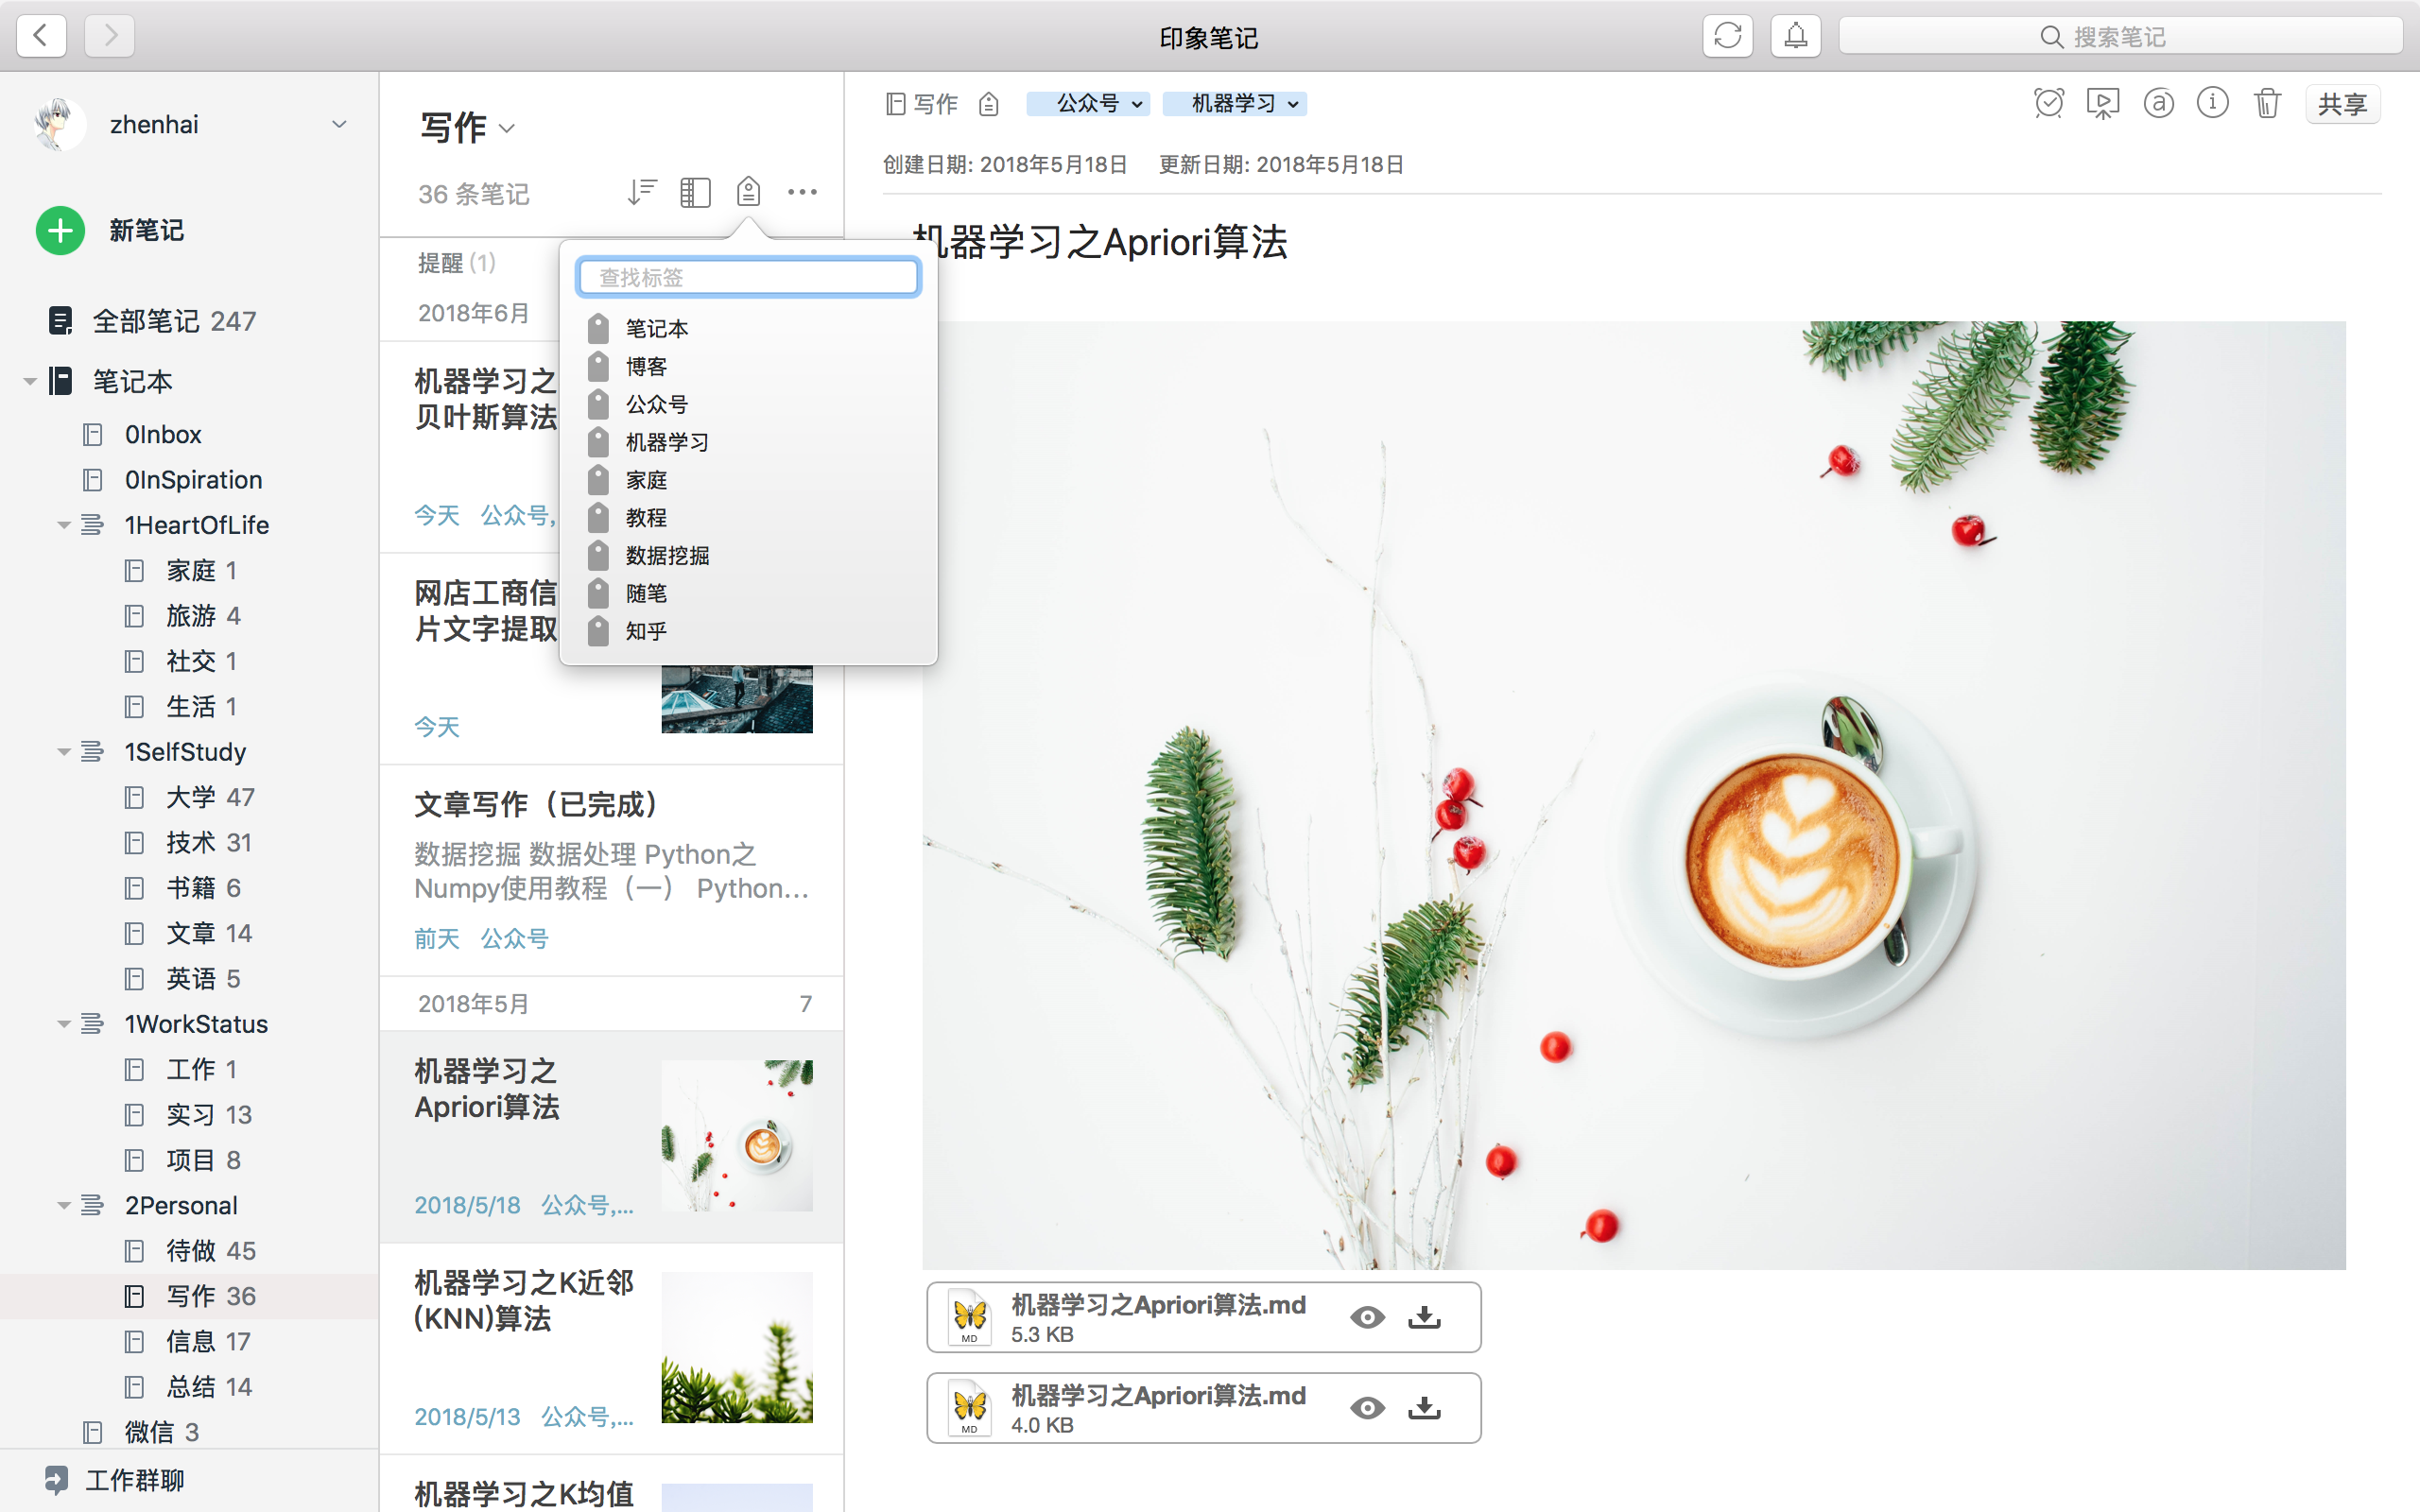Viewport: 2420px width, 1512px height.
Task: Click the reminder alarm clock icon
Action: [2048, 103]
